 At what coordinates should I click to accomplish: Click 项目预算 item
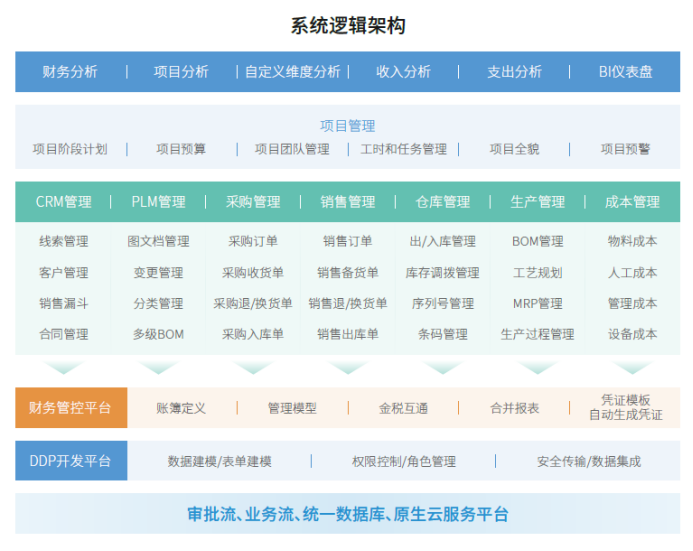tap(181, 149)
